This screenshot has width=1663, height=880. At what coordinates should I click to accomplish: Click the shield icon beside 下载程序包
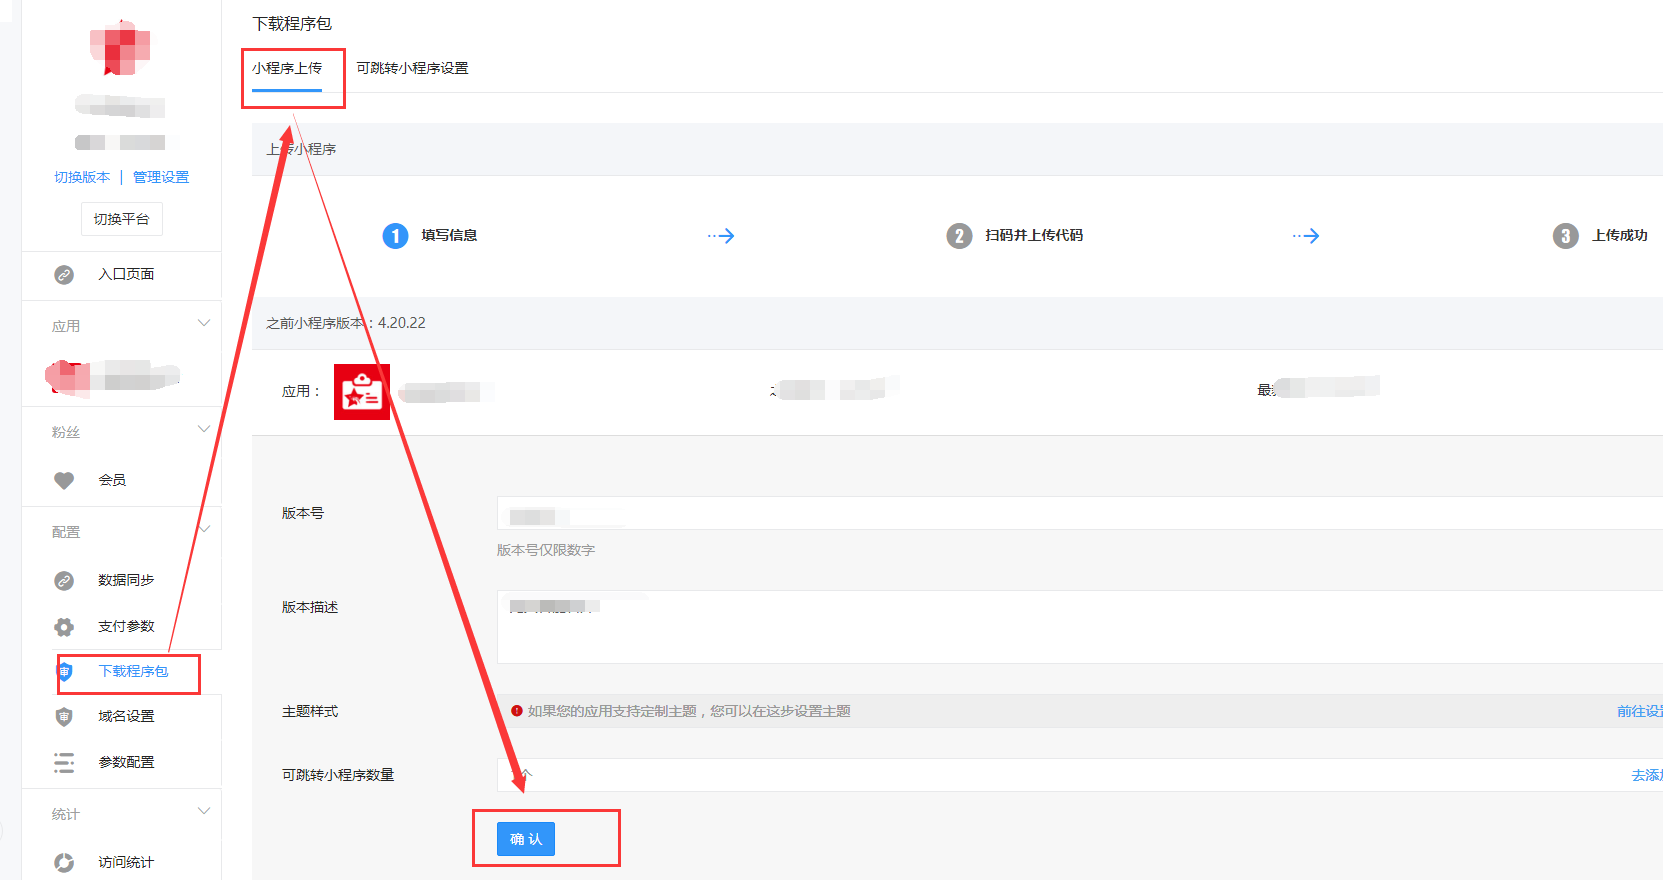click(65, 671)
